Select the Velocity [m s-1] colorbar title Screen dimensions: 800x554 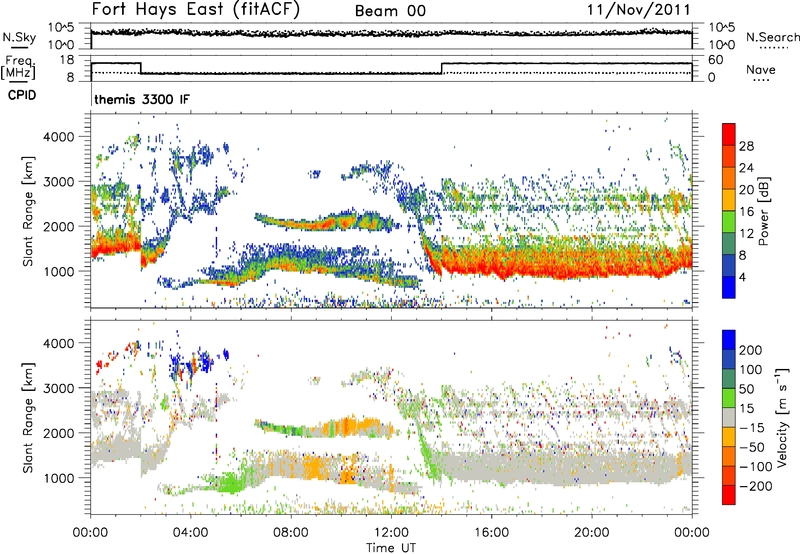click(x=782, y=417)
